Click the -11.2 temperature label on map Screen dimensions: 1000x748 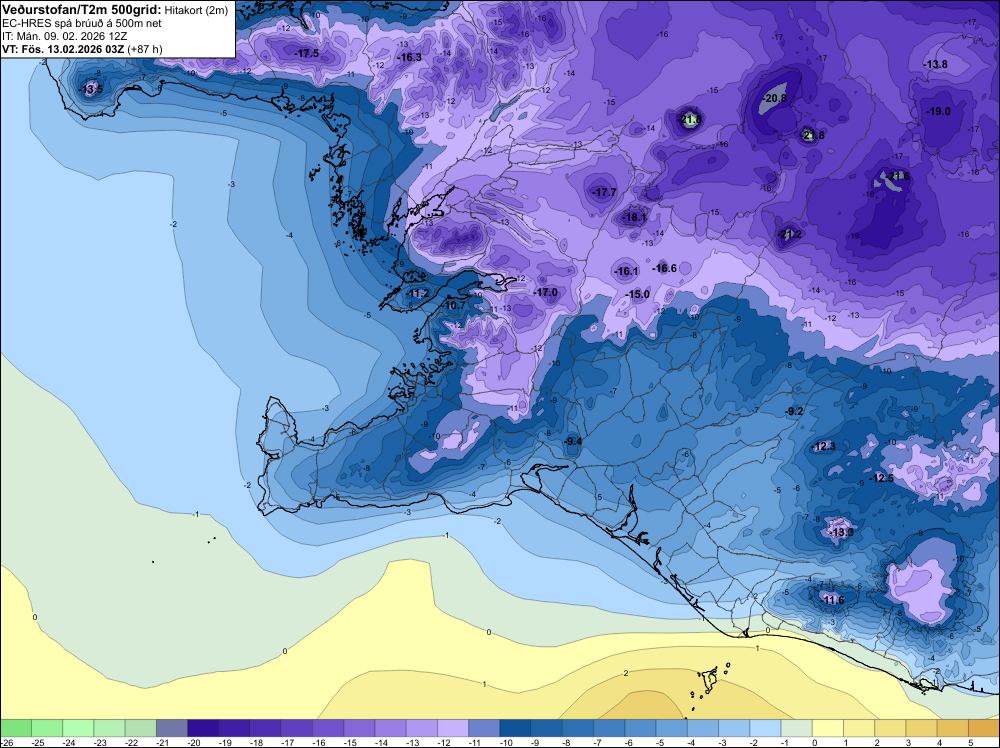click(417, 294)
